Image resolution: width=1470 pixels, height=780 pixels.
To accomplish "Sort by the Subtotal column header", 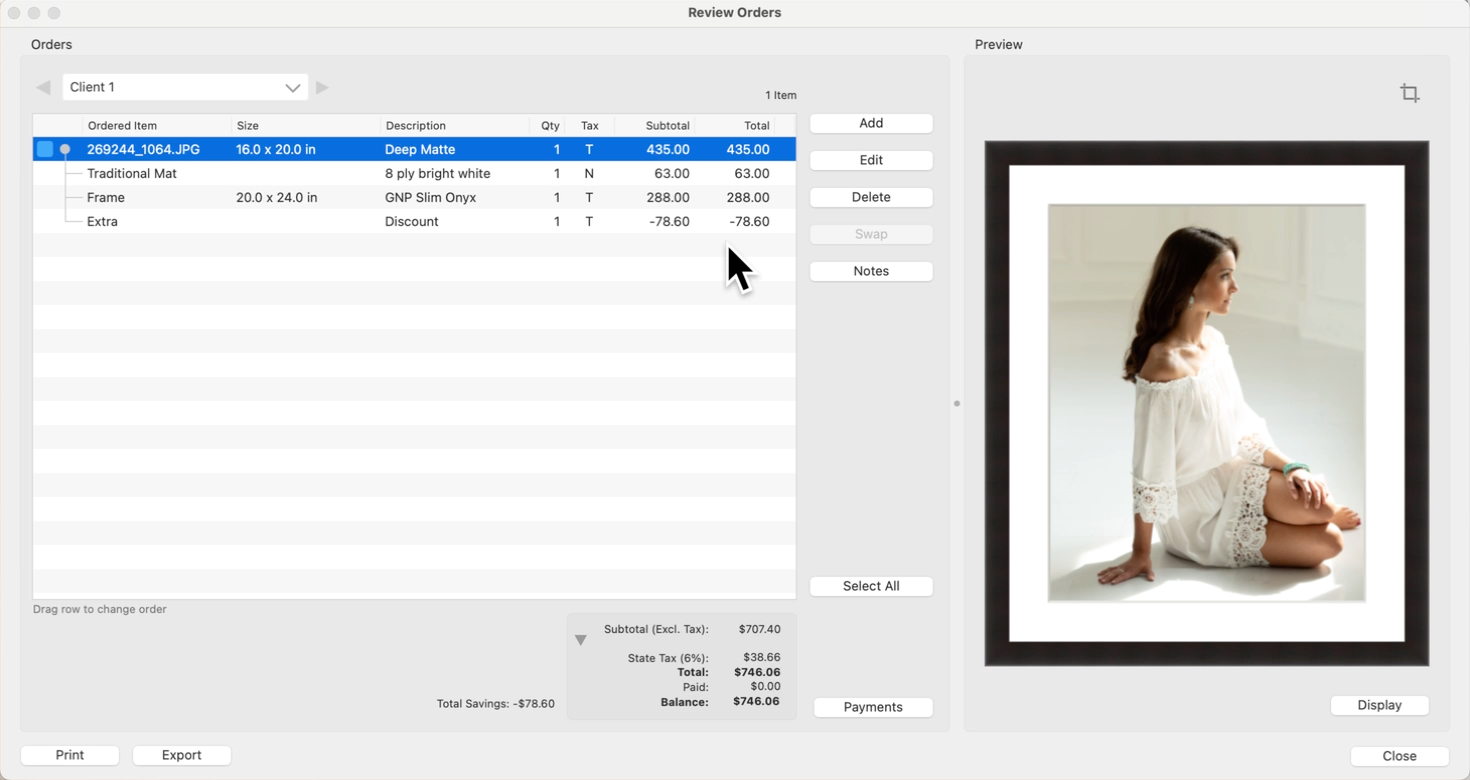I will (x=666, y=126).
